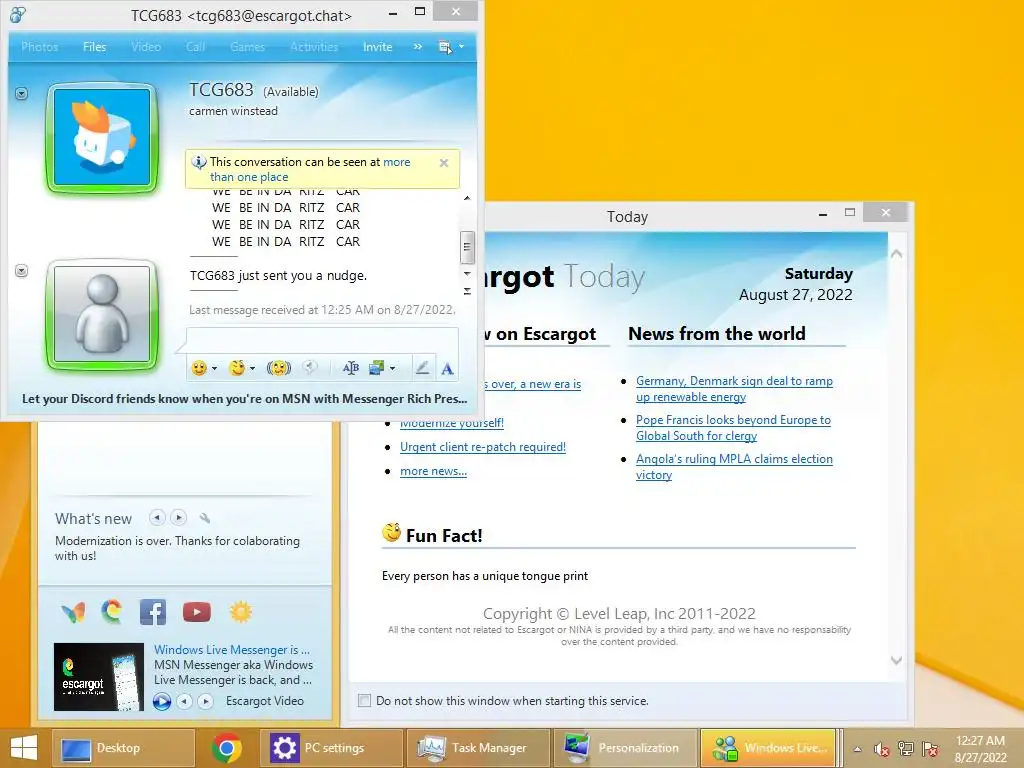The width and height of the screenshot is (1024, 768).
Task: Open the Facebook icon in main window
Action: point(153,613)
